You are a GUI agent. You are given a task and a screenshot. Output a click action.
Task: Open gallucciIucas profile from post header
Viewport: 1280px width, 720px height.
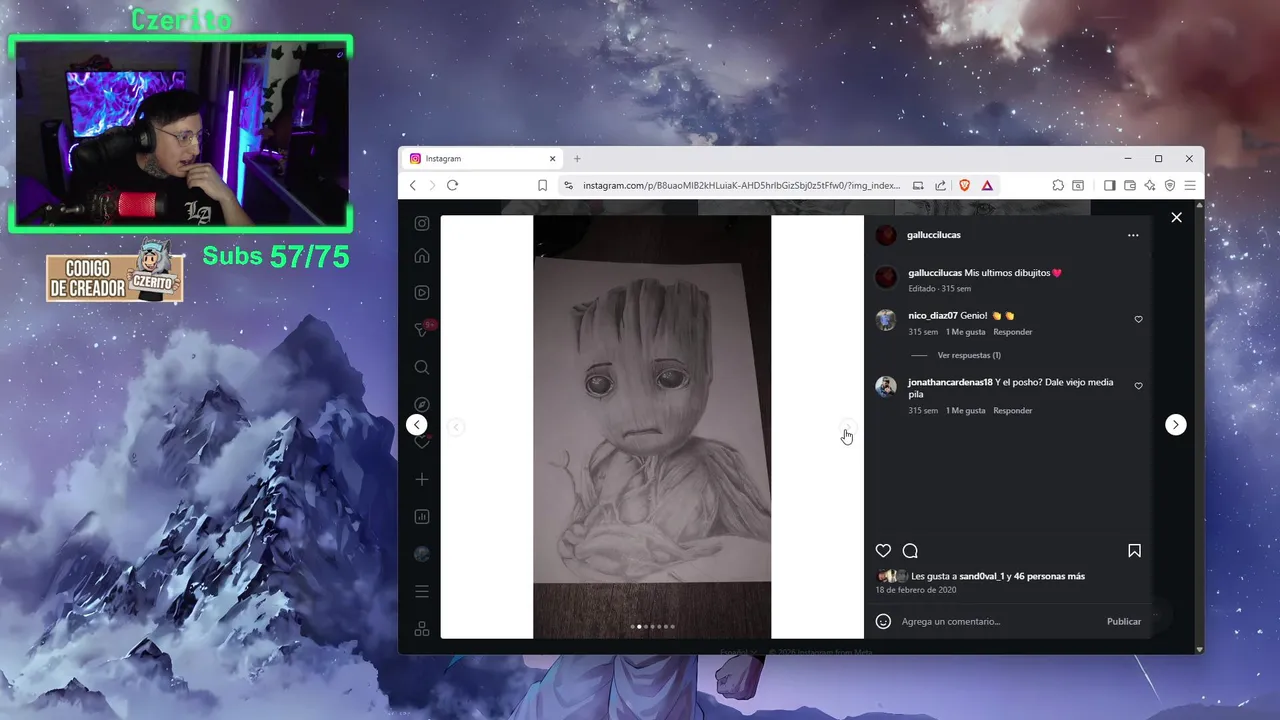tap(934, 235)
